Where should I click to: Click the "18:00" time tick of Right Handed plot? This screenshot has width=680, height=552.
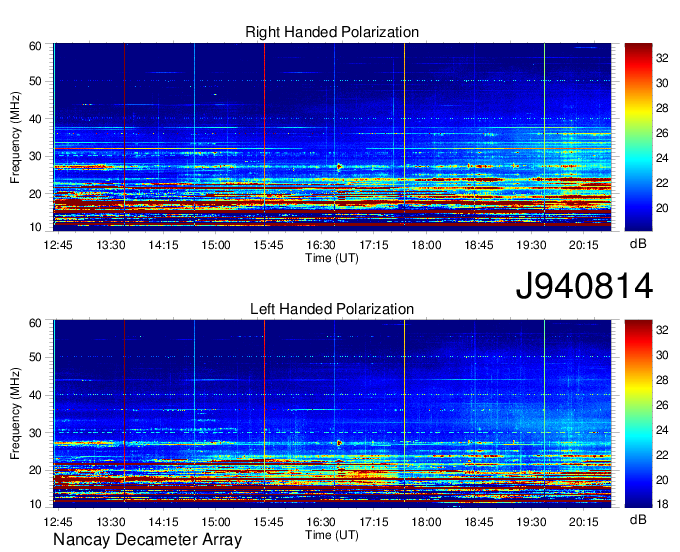[x=426, y=245]
